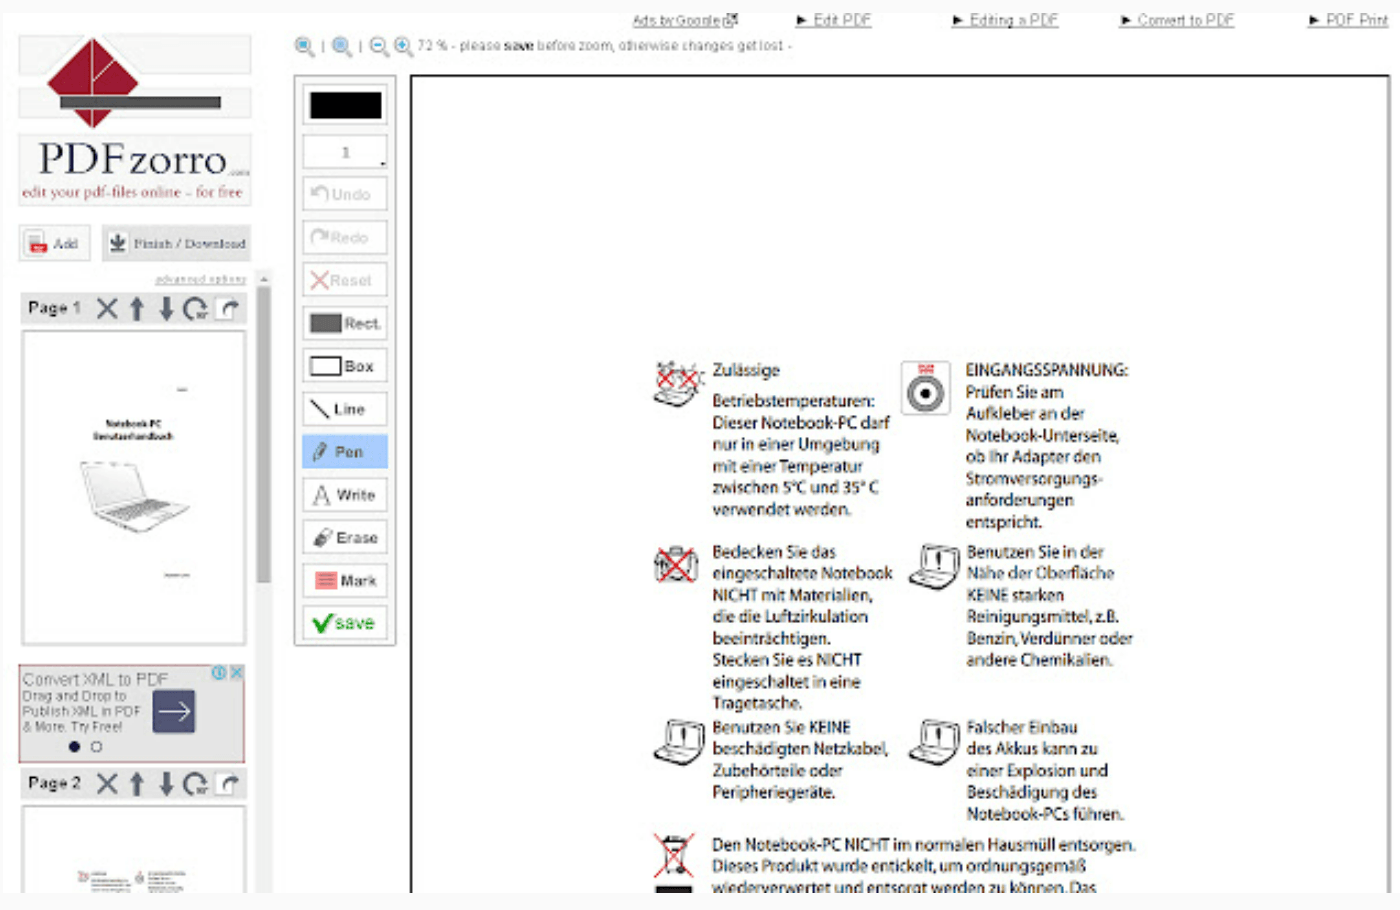Open the advanced options link

tap(200, 279)
